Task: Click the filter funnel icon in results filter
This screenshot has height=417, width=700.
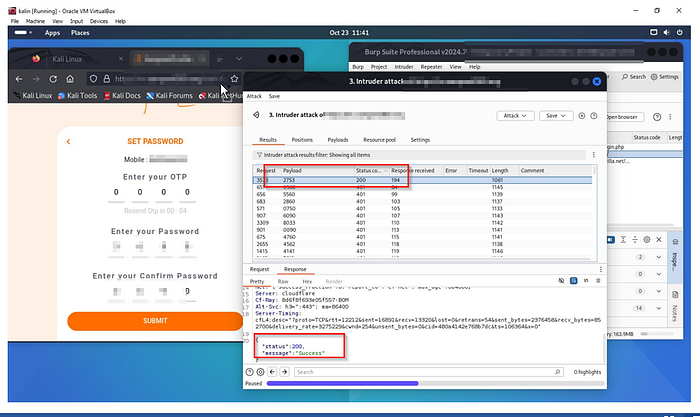Action: [x=259, y=155]
